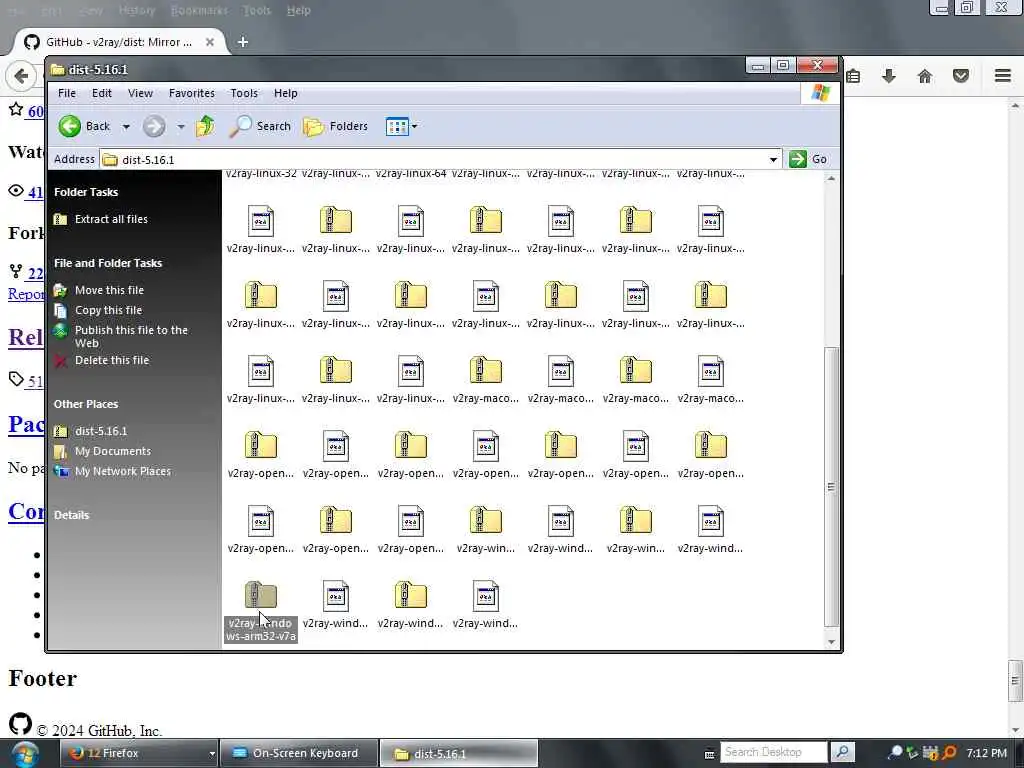
Task: Click the v2ray-linux-64 file label
Action: point(411,174)
